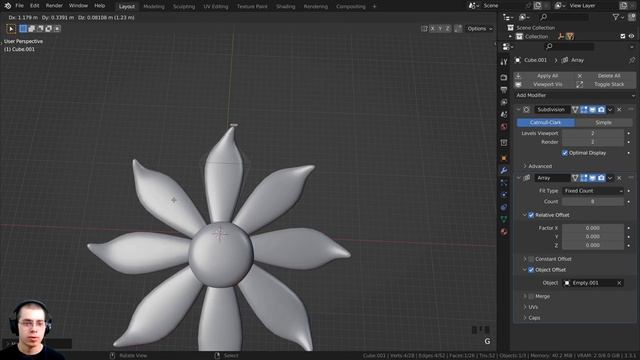Switch to the UV Editing workspace tab
Image resolution: width=640 pixels, height=360 pixels.
coord(216,7)
